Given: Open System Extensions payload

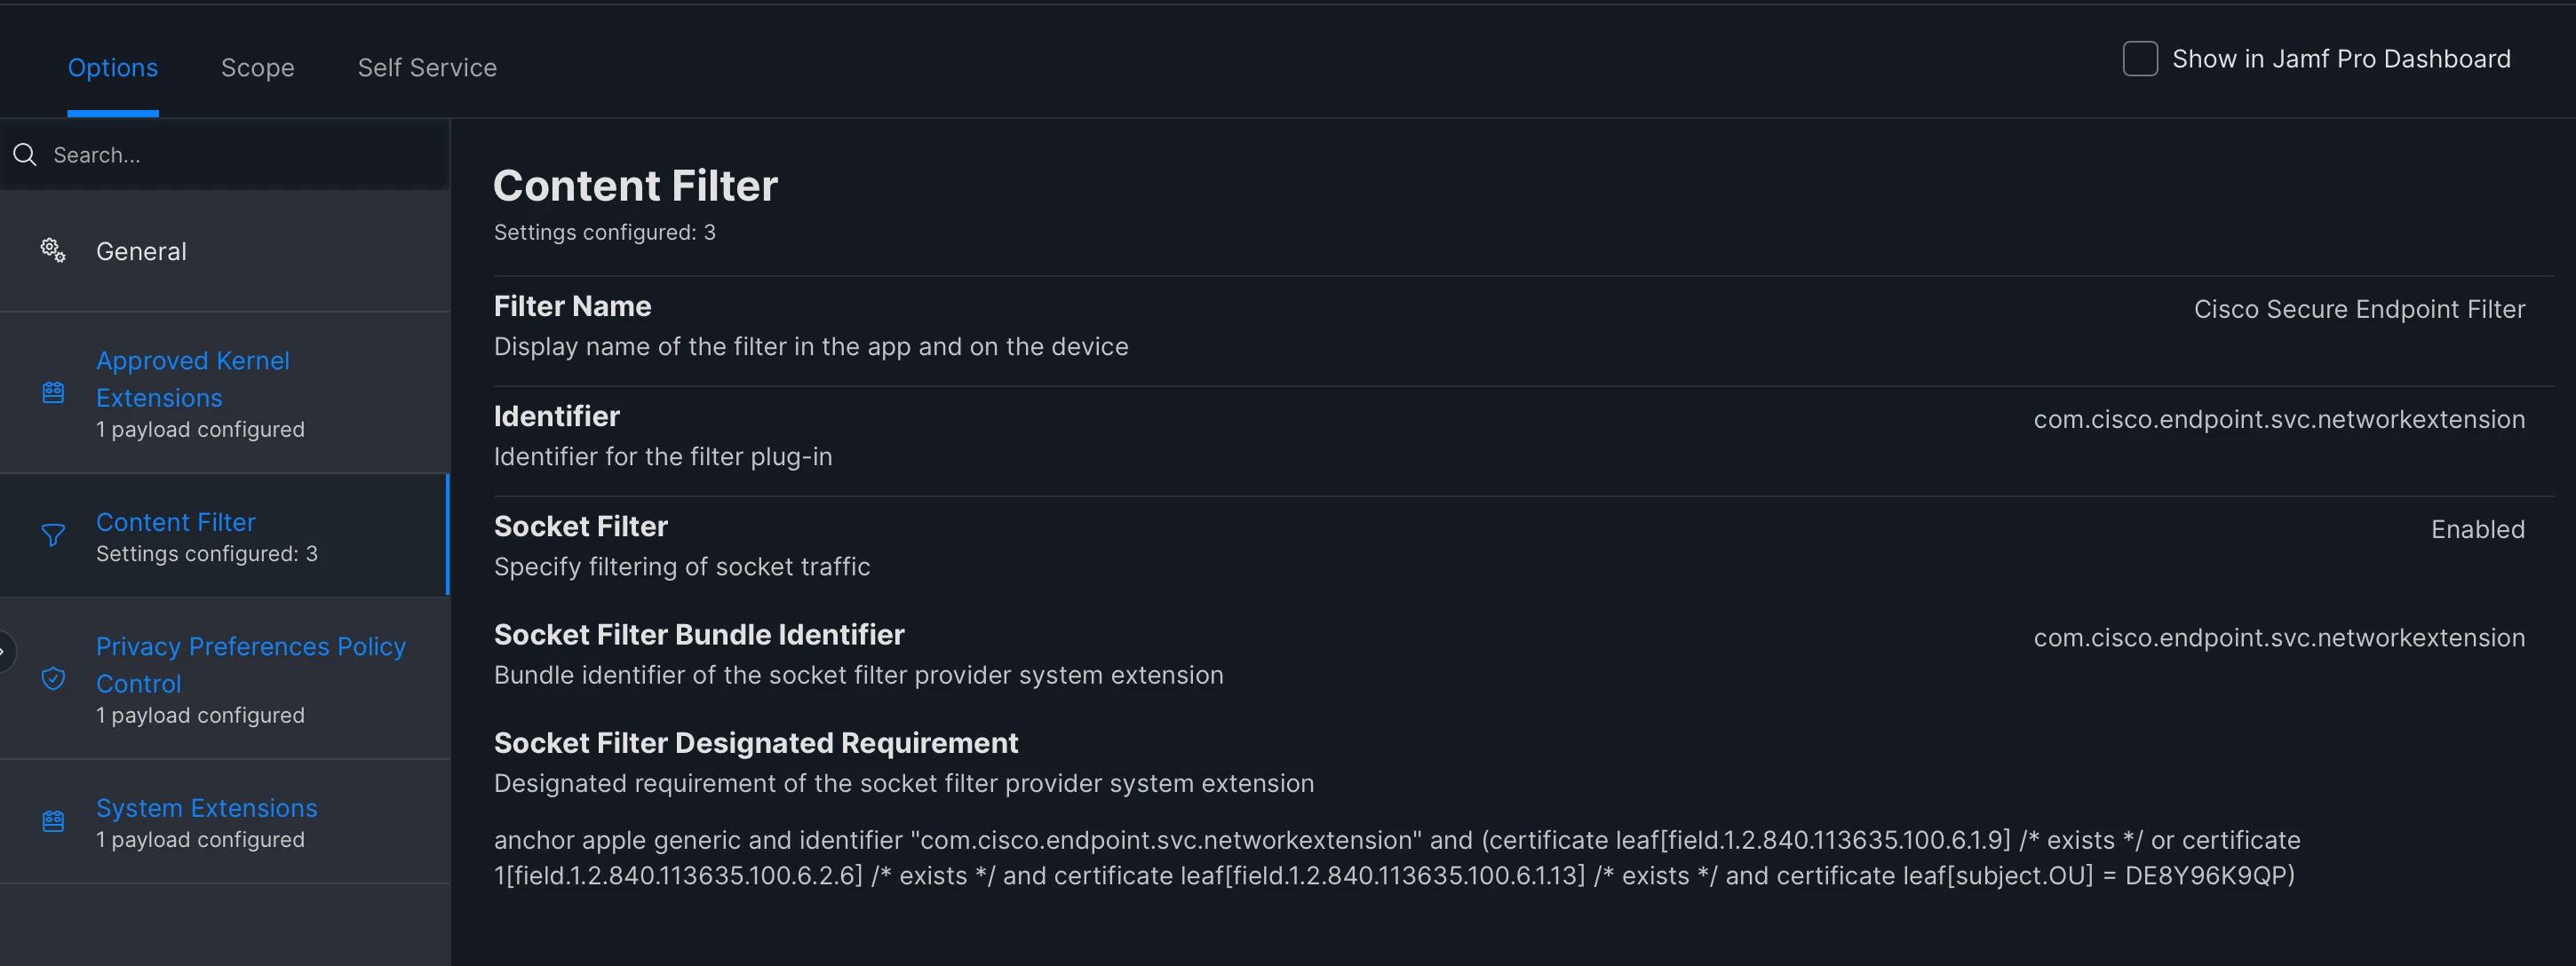Looking at the screenshot, I should click(x=225, y=822).
